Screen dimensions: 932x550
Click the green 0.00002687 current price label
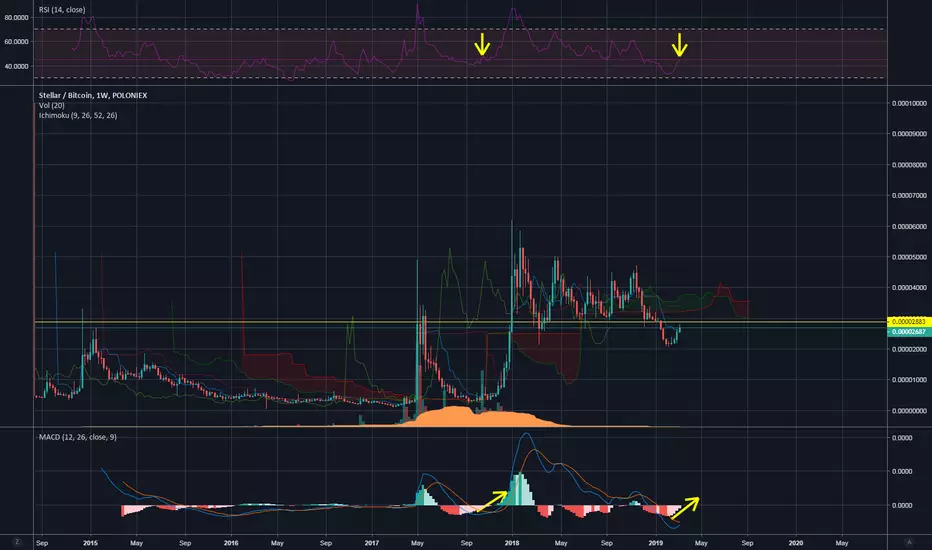[x=907, y=332]
